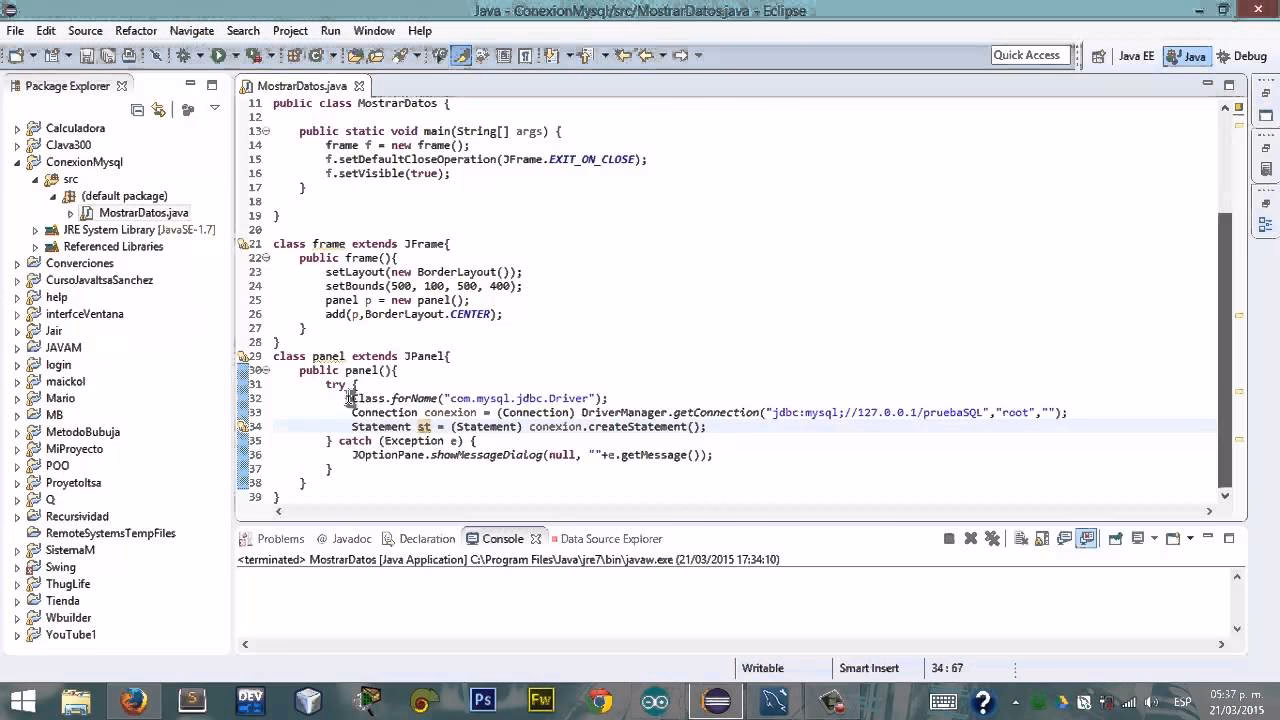
Task: Toggle the Mark Occurrences highlighter icon
Action: coord(461,55)
